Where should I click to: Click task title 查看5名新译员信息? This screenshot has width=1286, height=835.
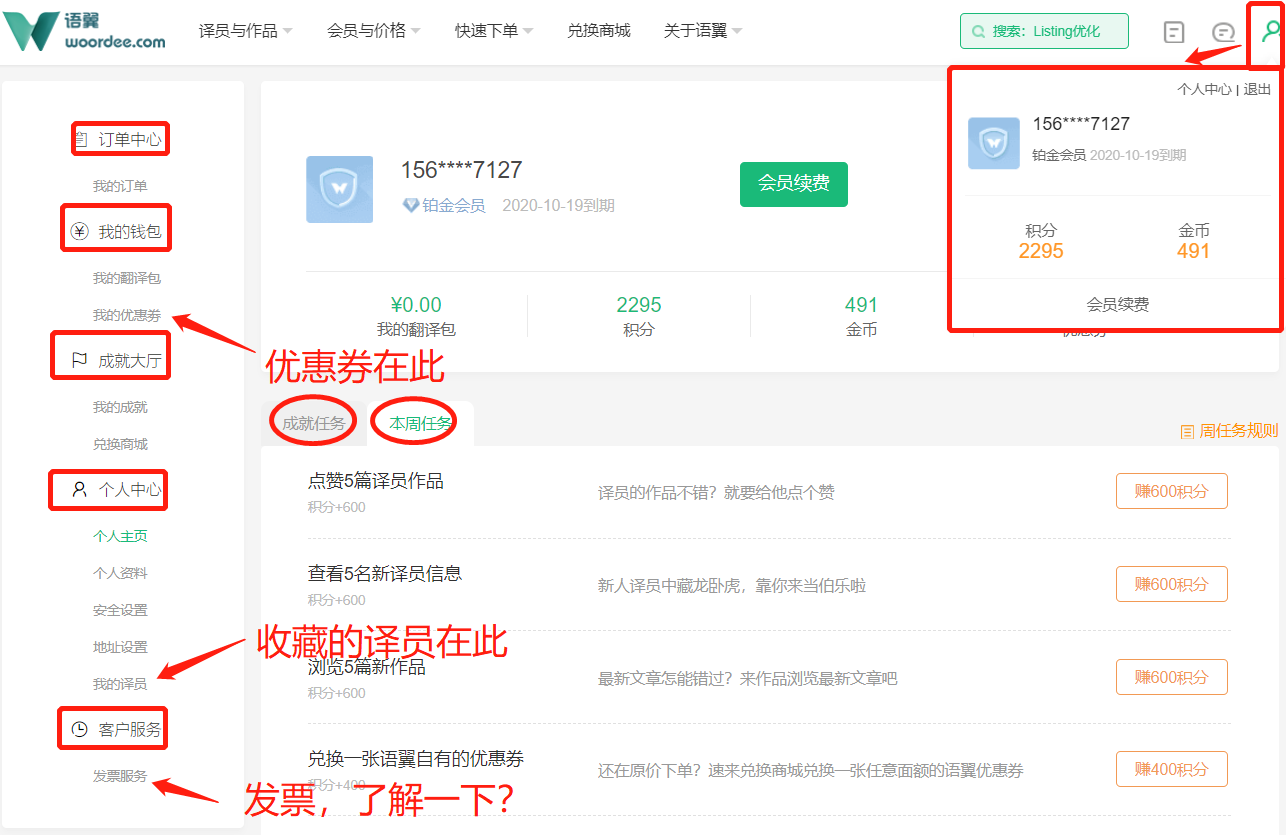tap(385, 573)
